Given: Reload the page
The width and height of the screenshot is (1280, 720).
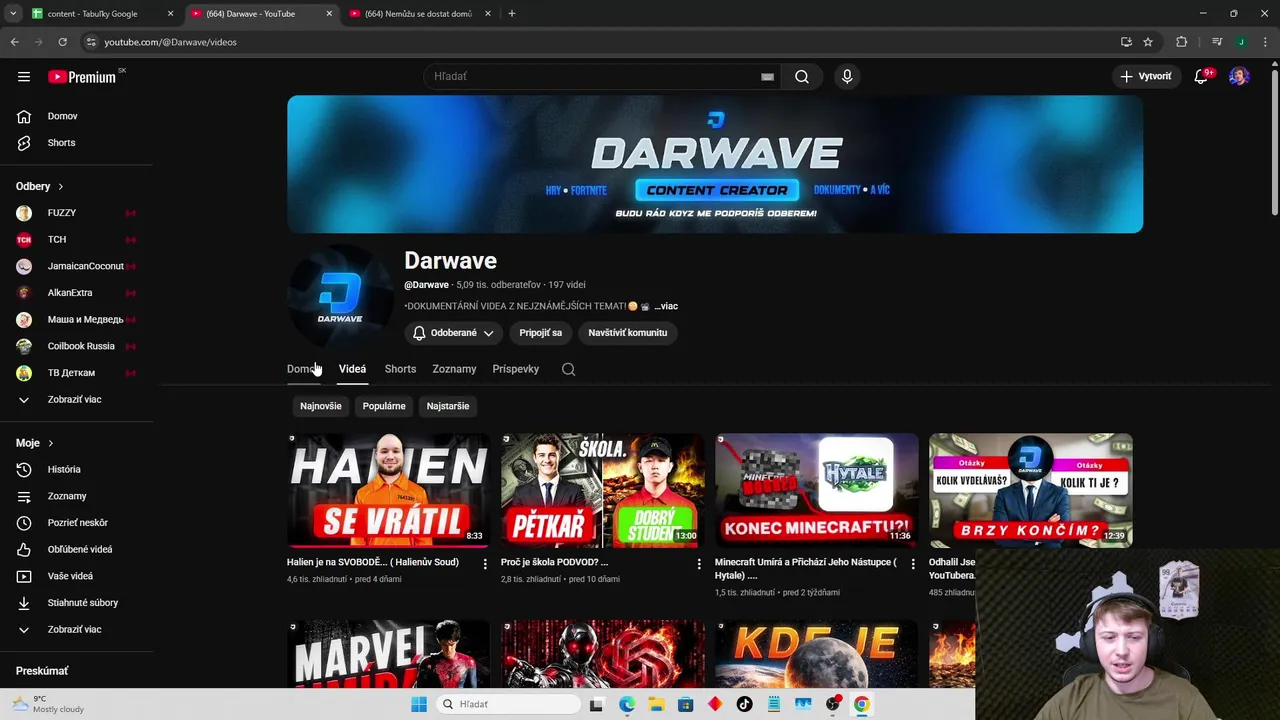Looking at the screenshot, I should 62,42.
